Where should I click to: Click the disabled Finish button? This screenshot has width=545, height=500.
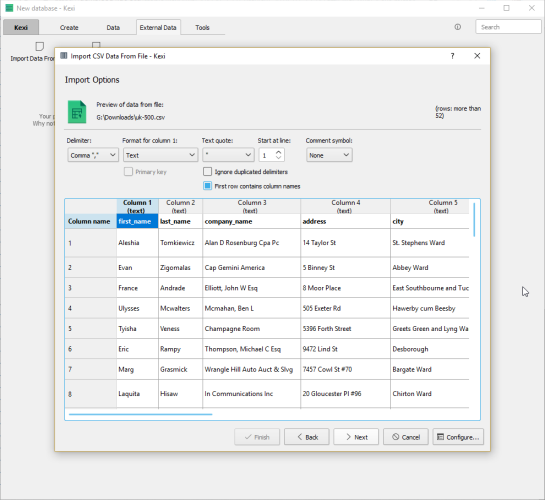pos(257,437)
